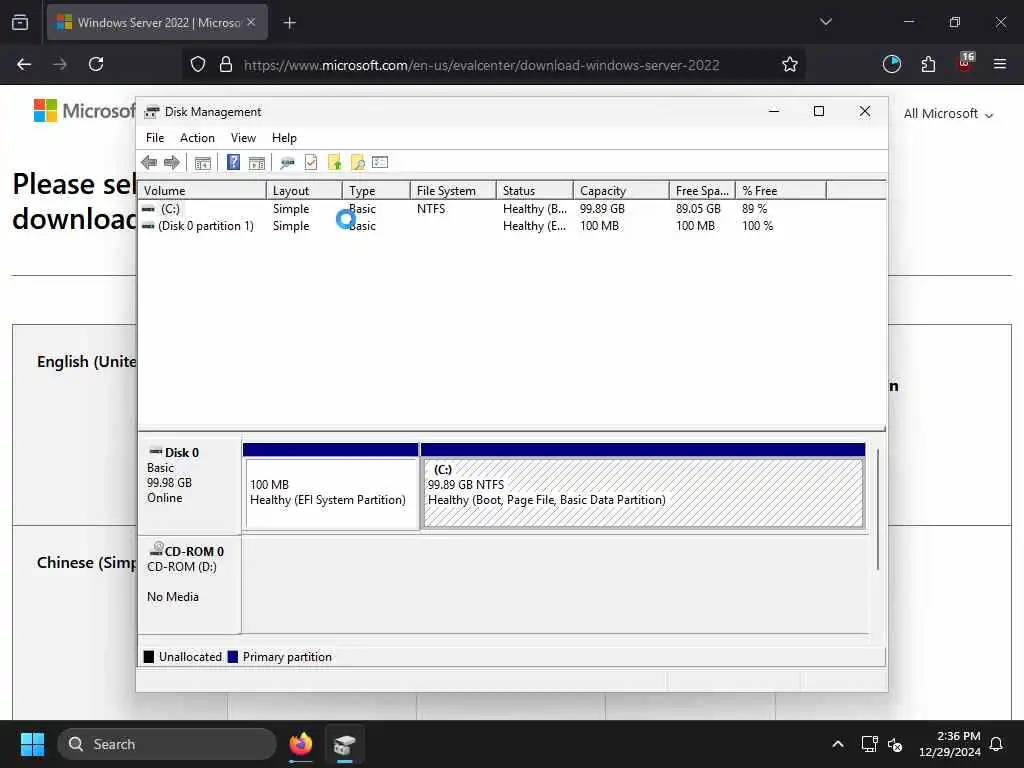Click the settings list view toolbar icon
Screen dimensions: 1024x768
point(380,162)
